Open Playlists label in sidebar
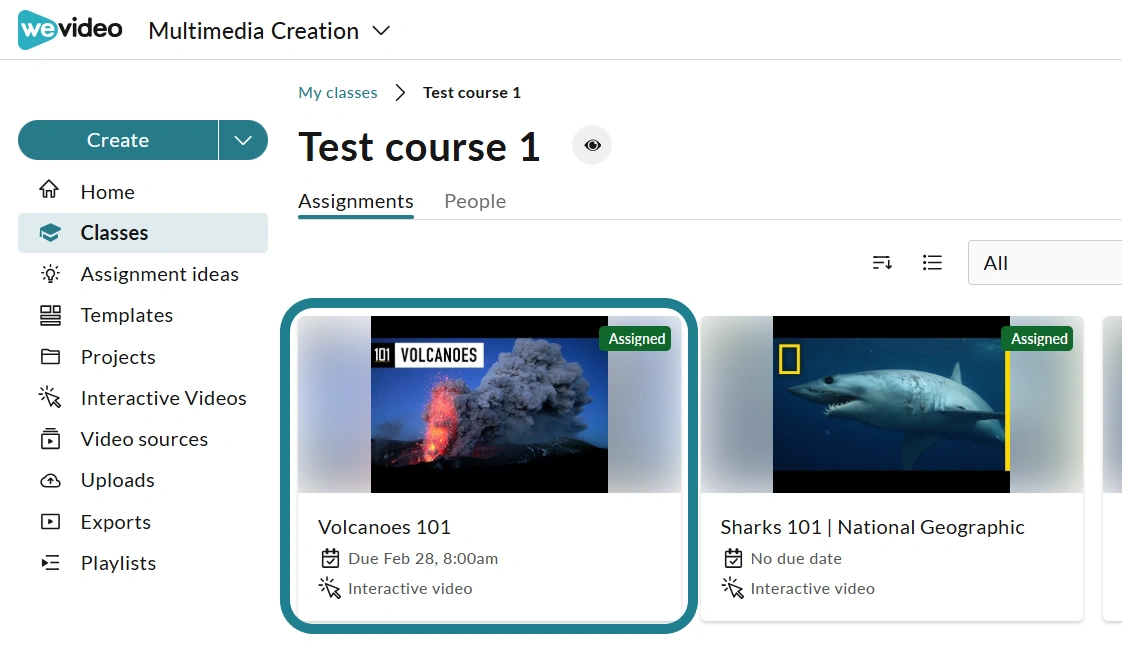Viewport: 1122px width, 655px height. (118, 563)
